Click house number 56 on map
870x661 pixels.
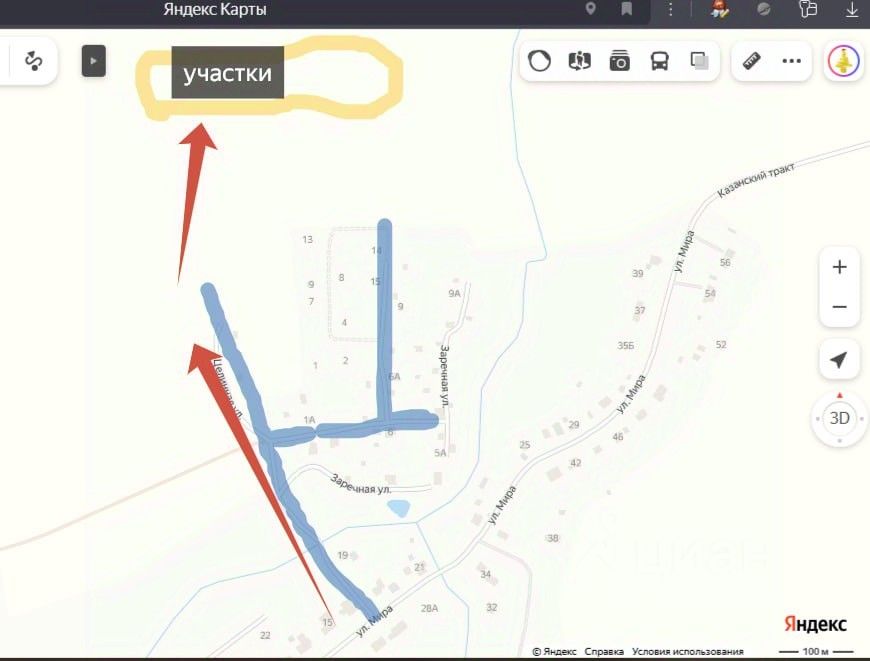(725, 263)
